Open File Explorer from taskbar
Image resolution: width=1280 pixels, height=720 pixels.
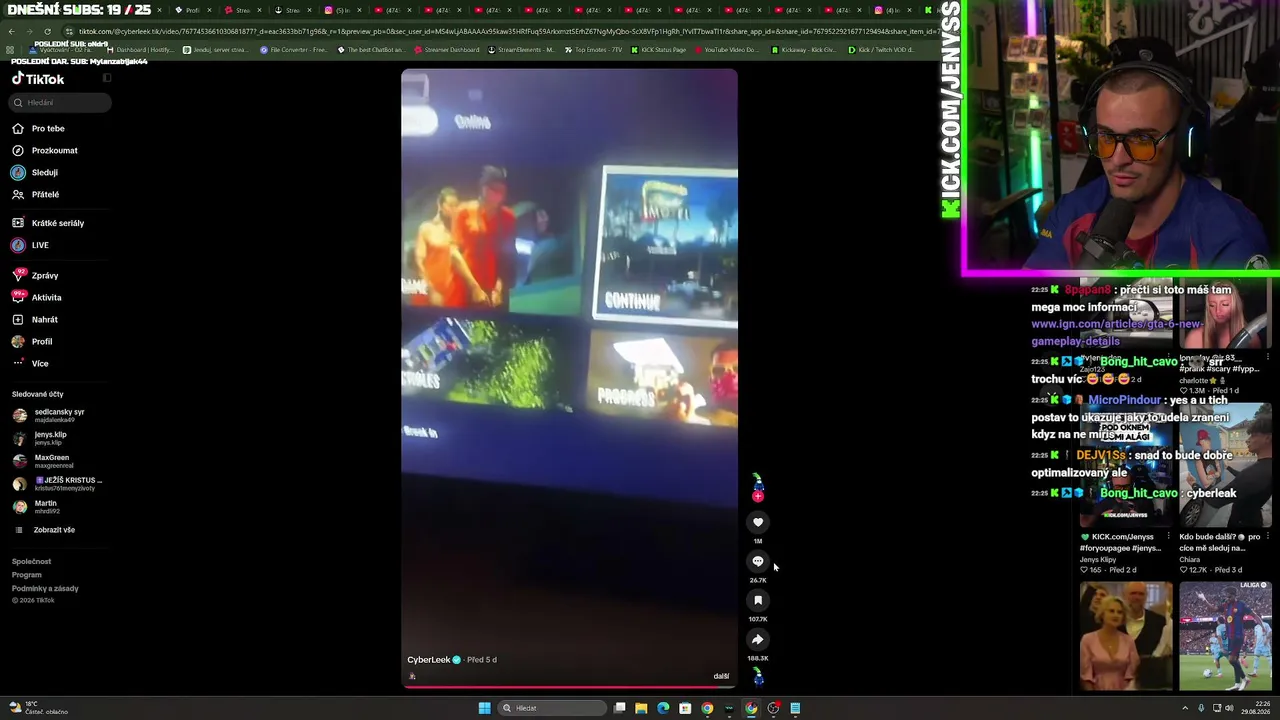coord(641,708)
